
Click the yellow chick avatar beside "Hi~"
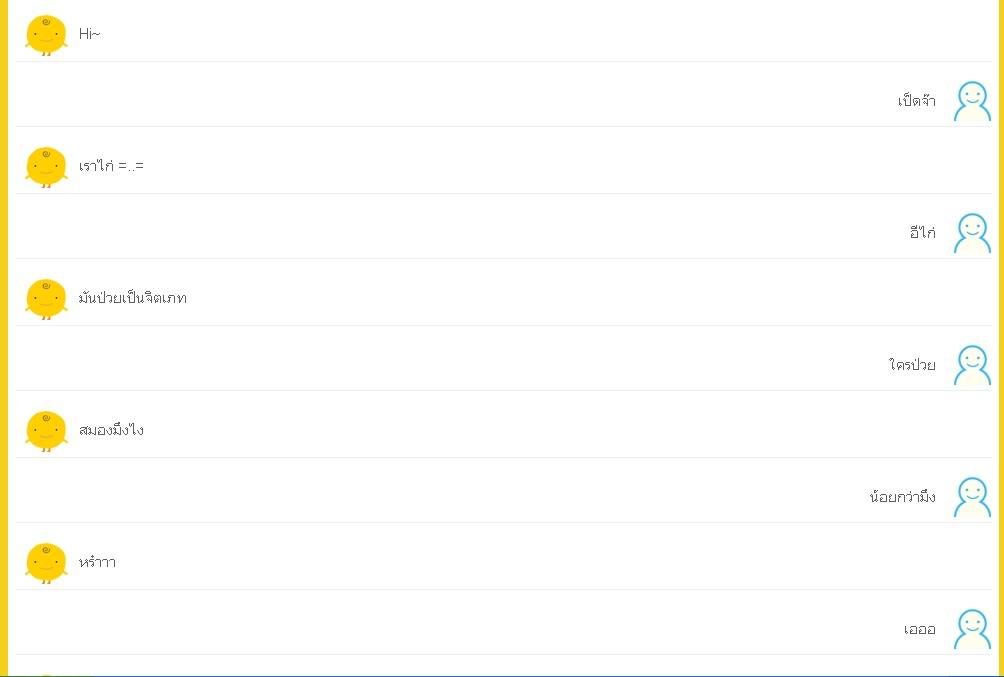[46, 35]
